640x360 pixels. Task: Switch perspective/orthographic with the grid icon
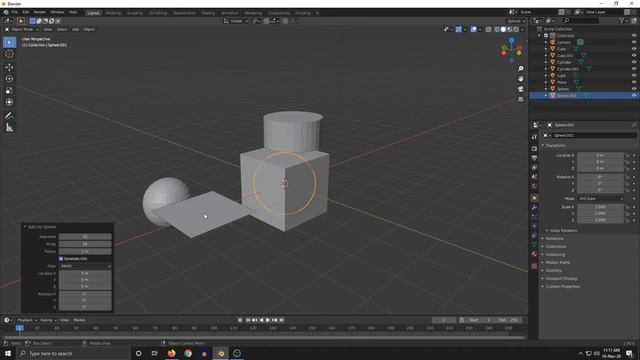520,99
